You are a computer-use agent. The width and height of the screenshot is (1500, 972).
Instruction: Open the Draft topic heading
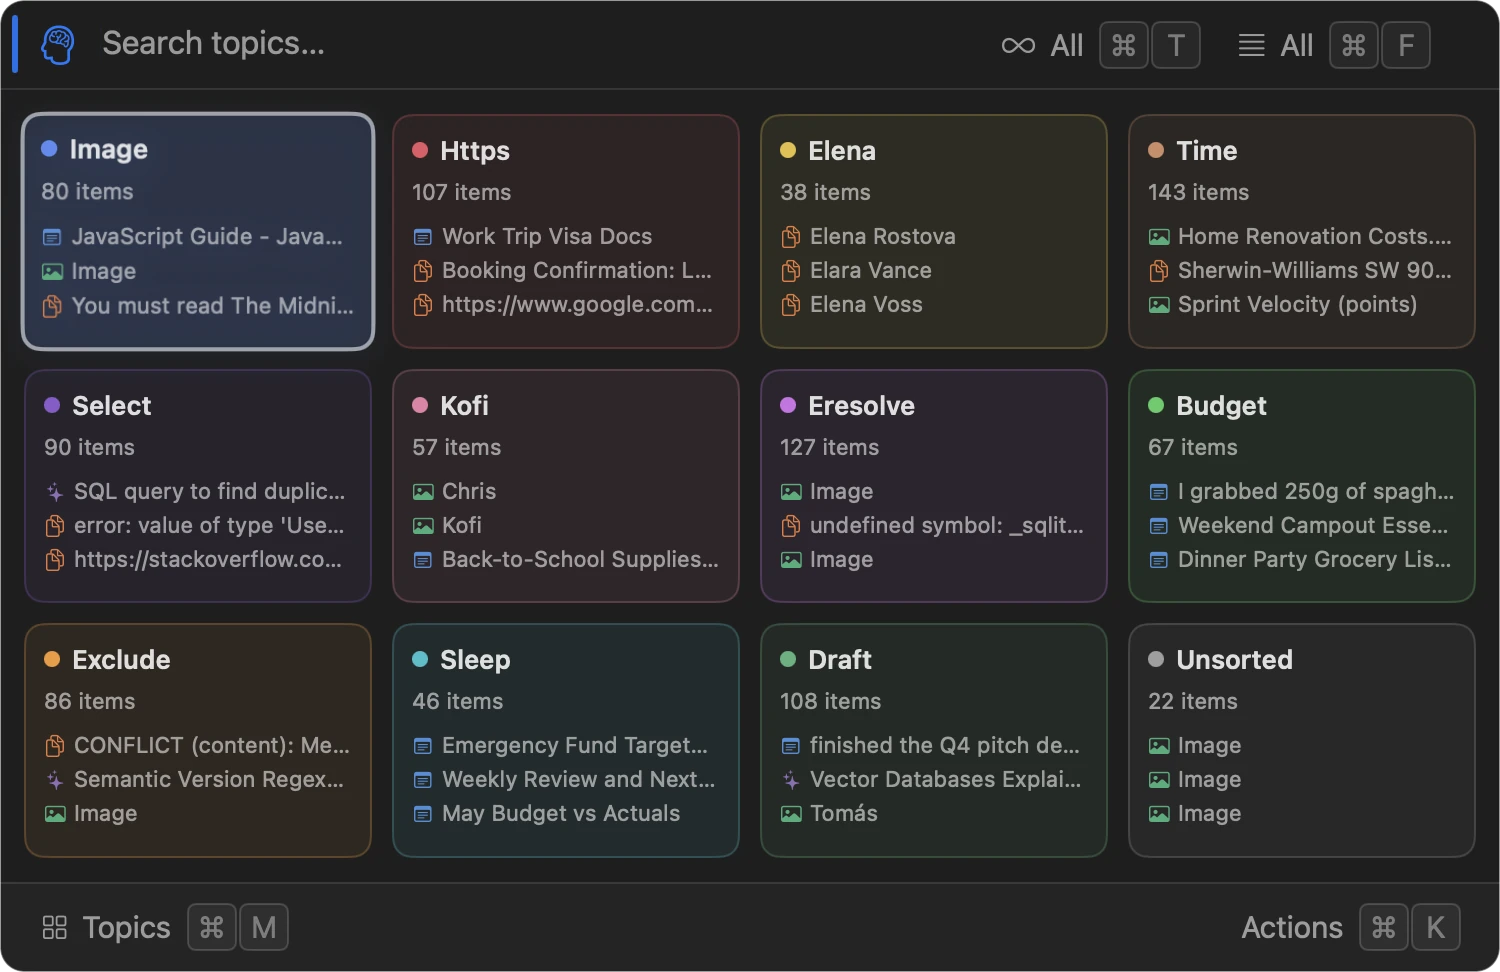[840, 660]
